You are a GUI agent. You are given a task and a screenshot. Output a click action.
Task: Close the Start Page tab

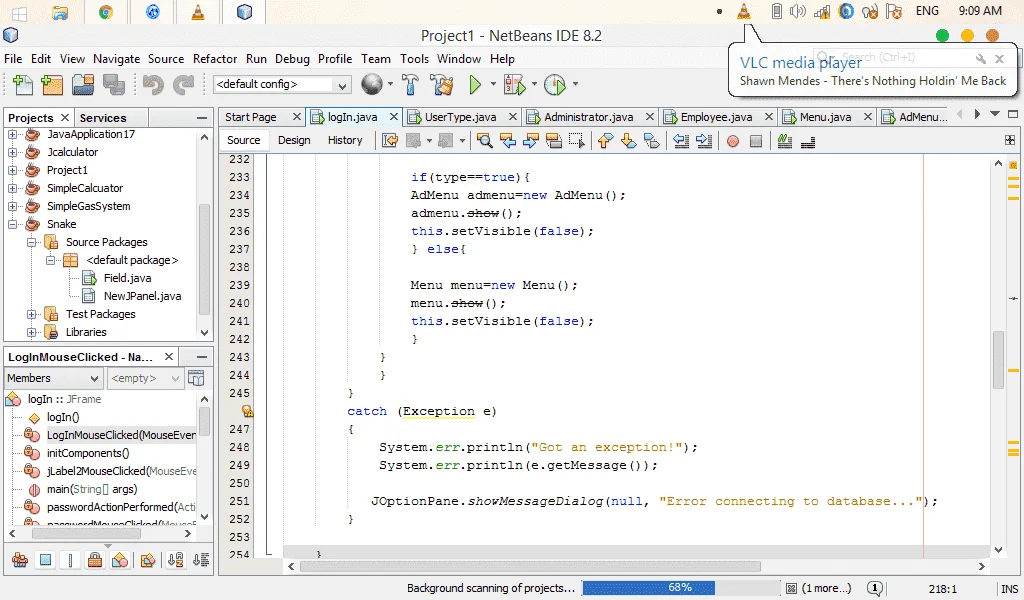296,117
